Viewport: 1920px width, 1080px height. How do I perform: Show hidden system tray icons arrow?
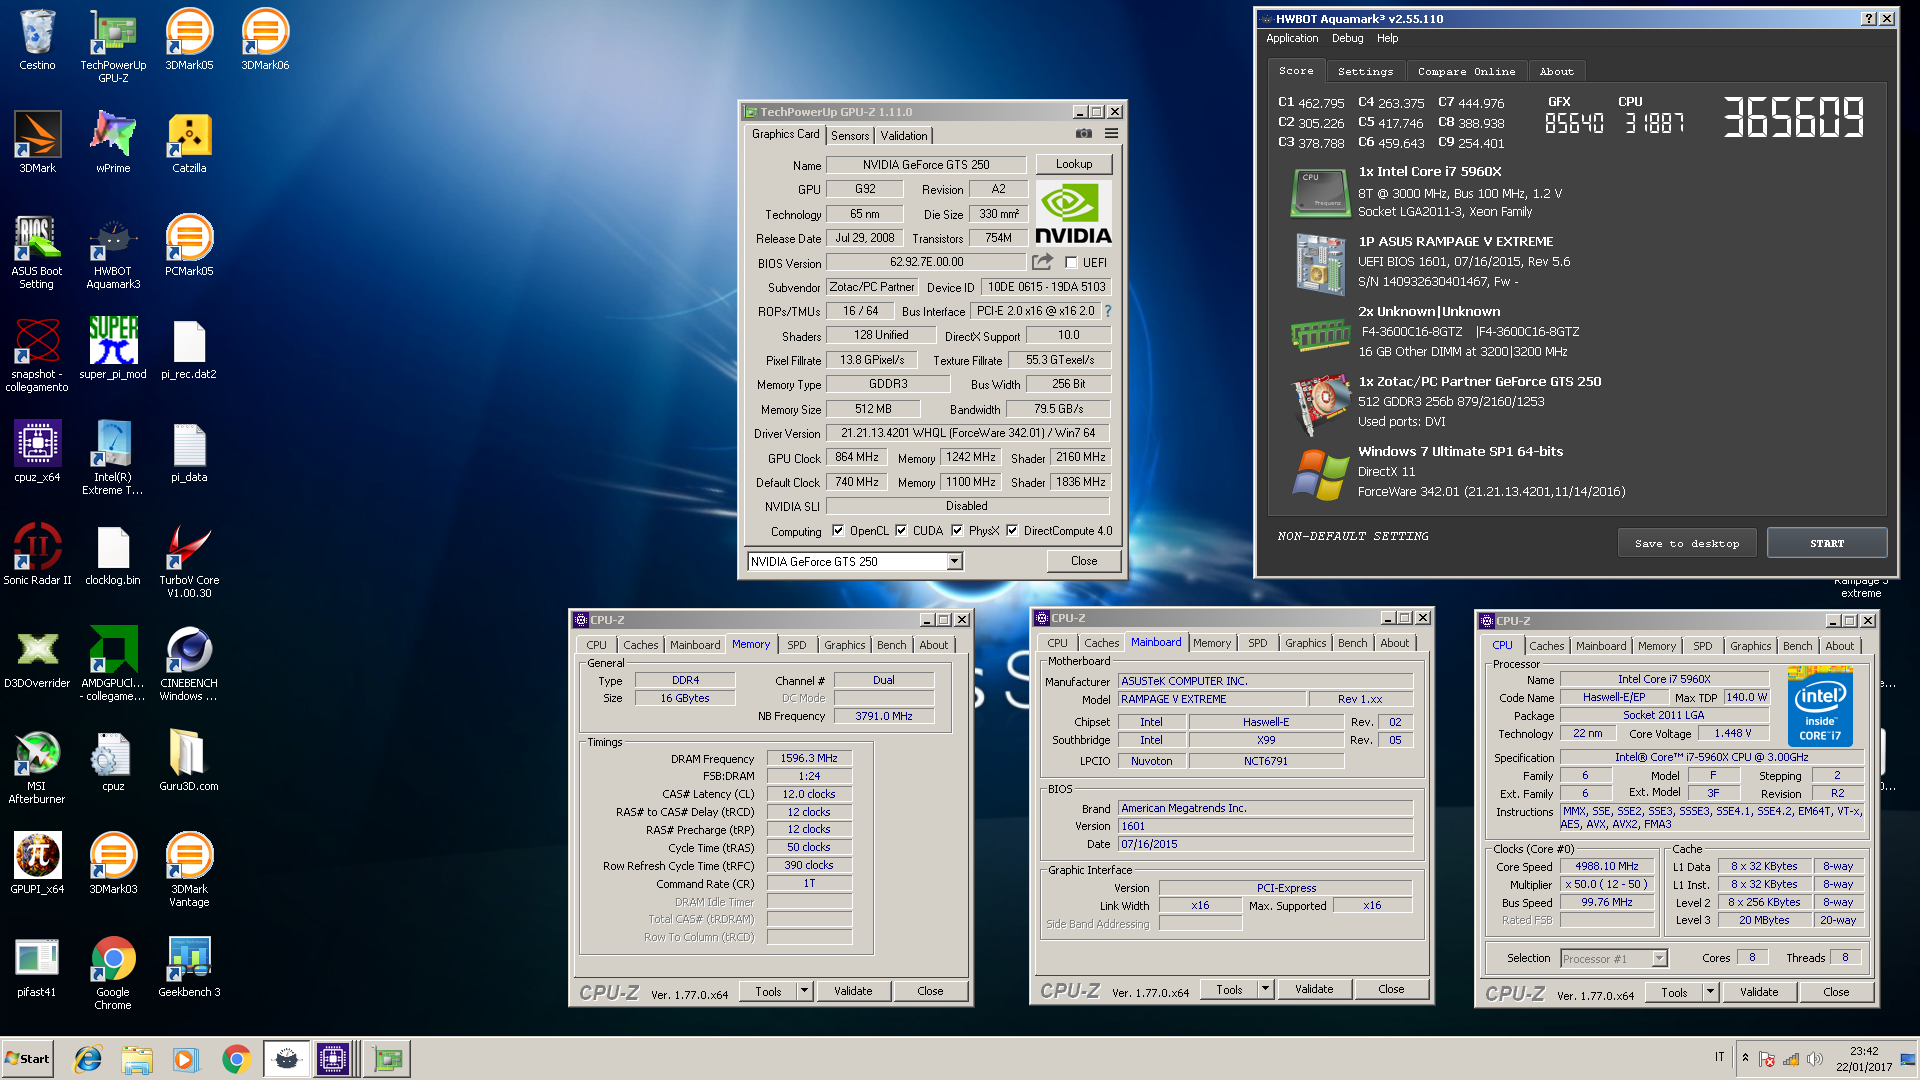pos(1745,1058)
